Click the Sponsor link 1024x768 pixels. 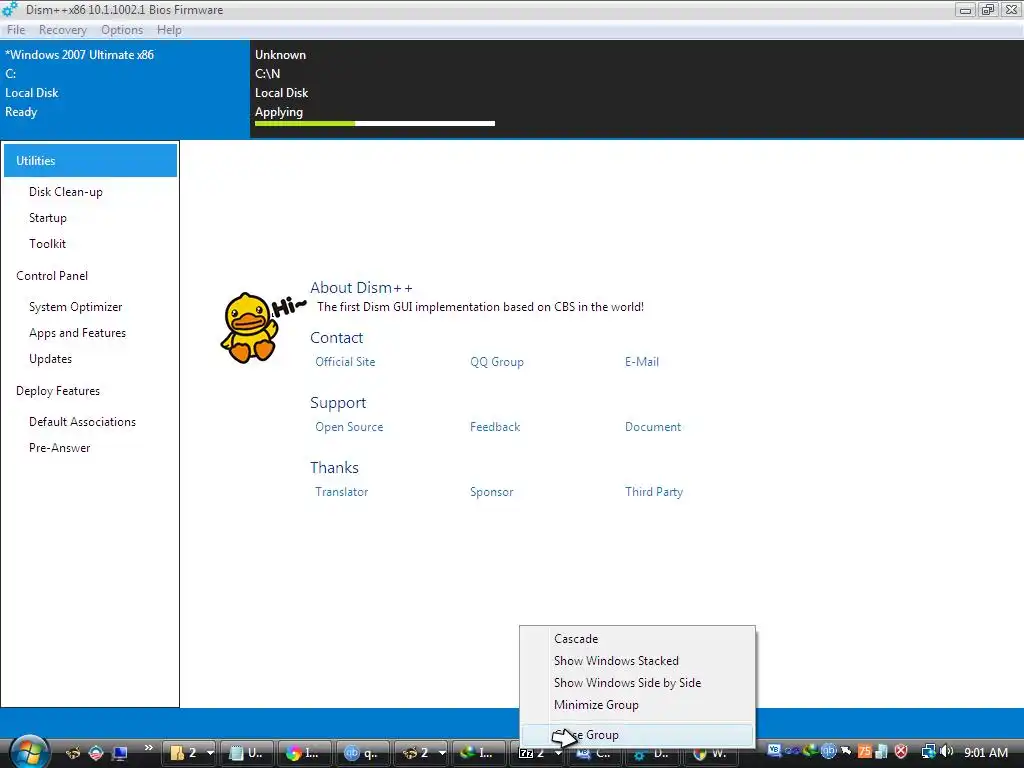click(x=491, y=492)
